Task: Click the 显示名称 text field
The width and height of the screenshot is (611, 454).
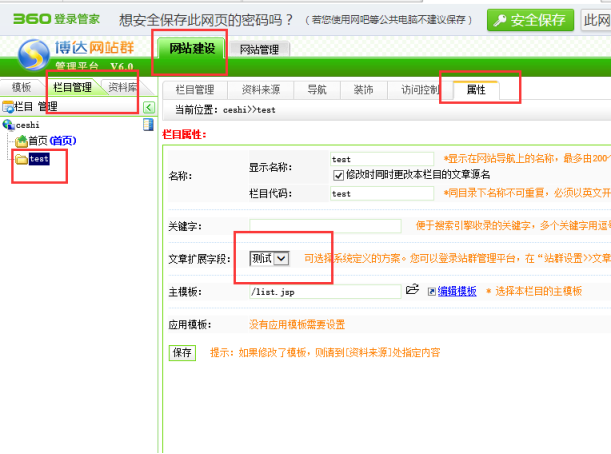Action: 382,158
